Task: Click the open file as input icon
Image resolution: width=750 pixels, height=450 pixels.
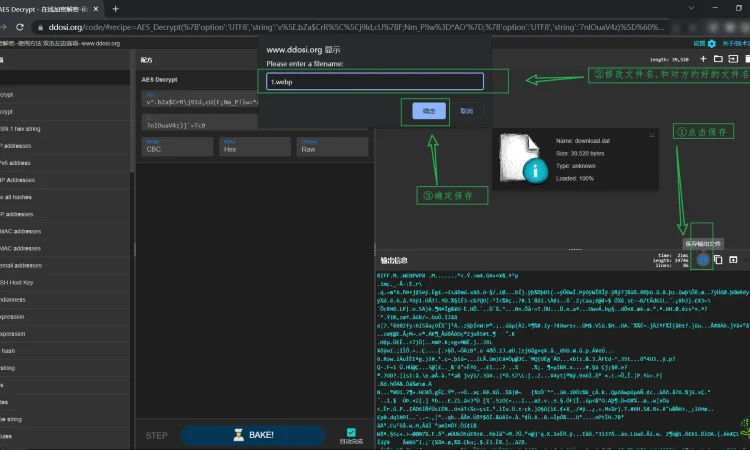Action: tap(733, 59)
